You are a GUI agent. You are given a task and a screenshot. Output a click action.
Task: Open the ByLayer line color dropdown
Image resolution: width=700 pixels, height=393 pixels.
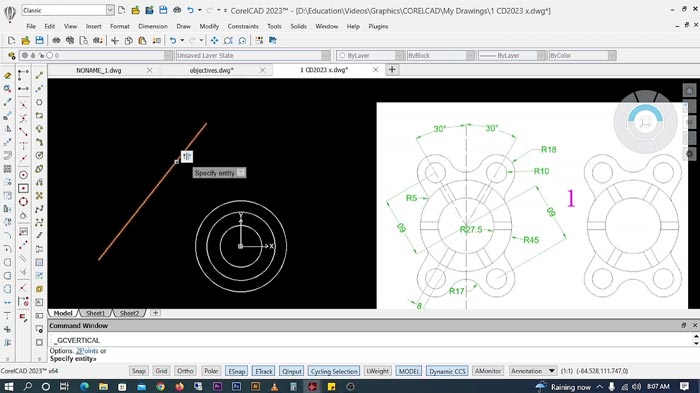[x=399, y=55]
